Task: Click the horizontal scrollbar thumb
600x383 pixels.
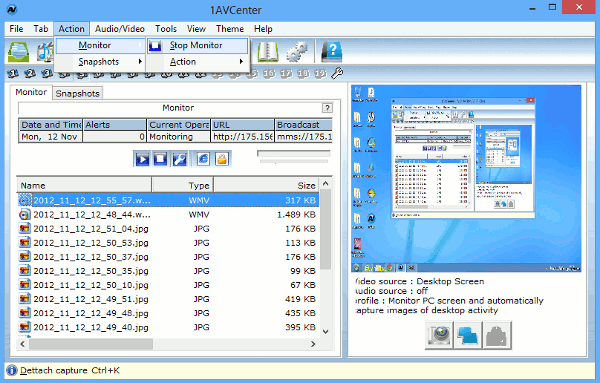Action: pos(91,344)
